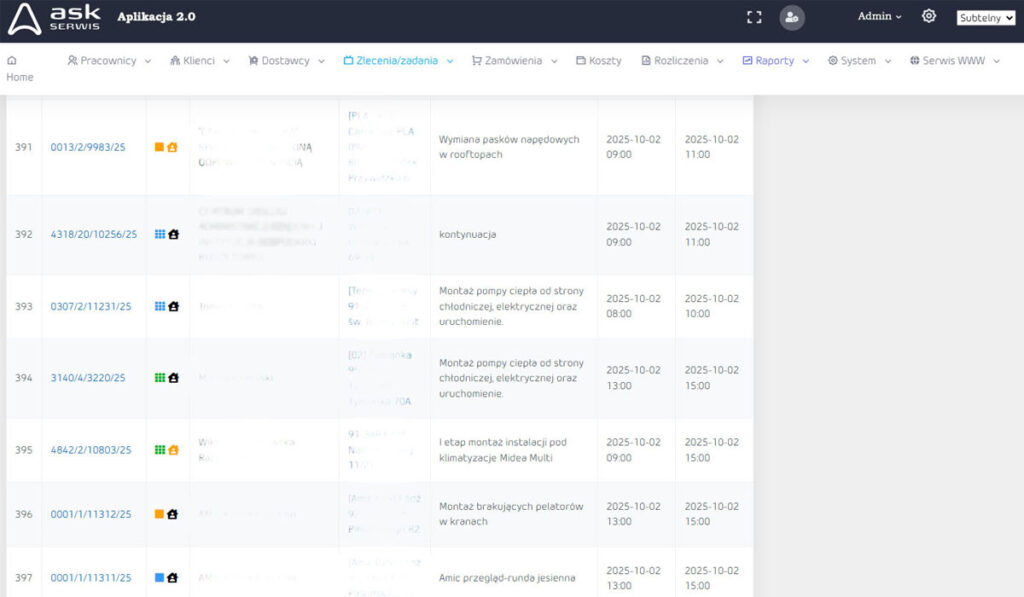
Task: Expand the Admin user menu
Action: (879, 17)
